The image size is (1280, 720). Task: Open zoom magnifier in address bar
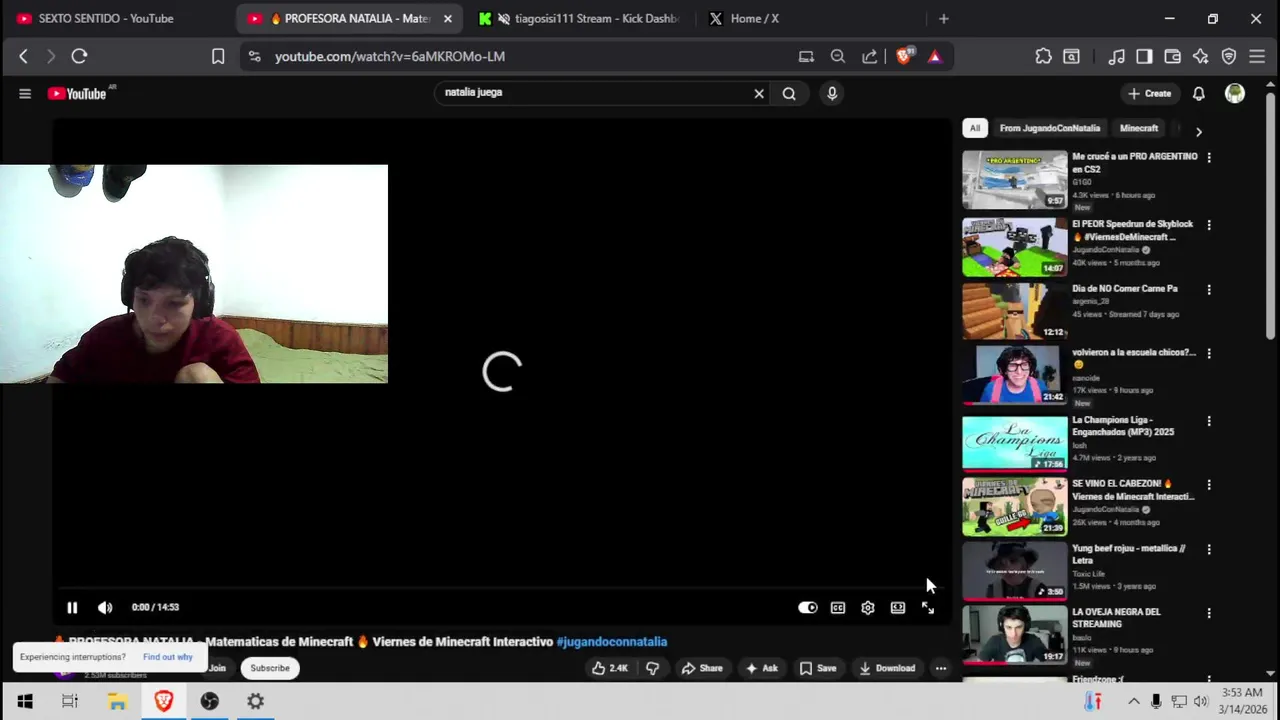point(838,56)
